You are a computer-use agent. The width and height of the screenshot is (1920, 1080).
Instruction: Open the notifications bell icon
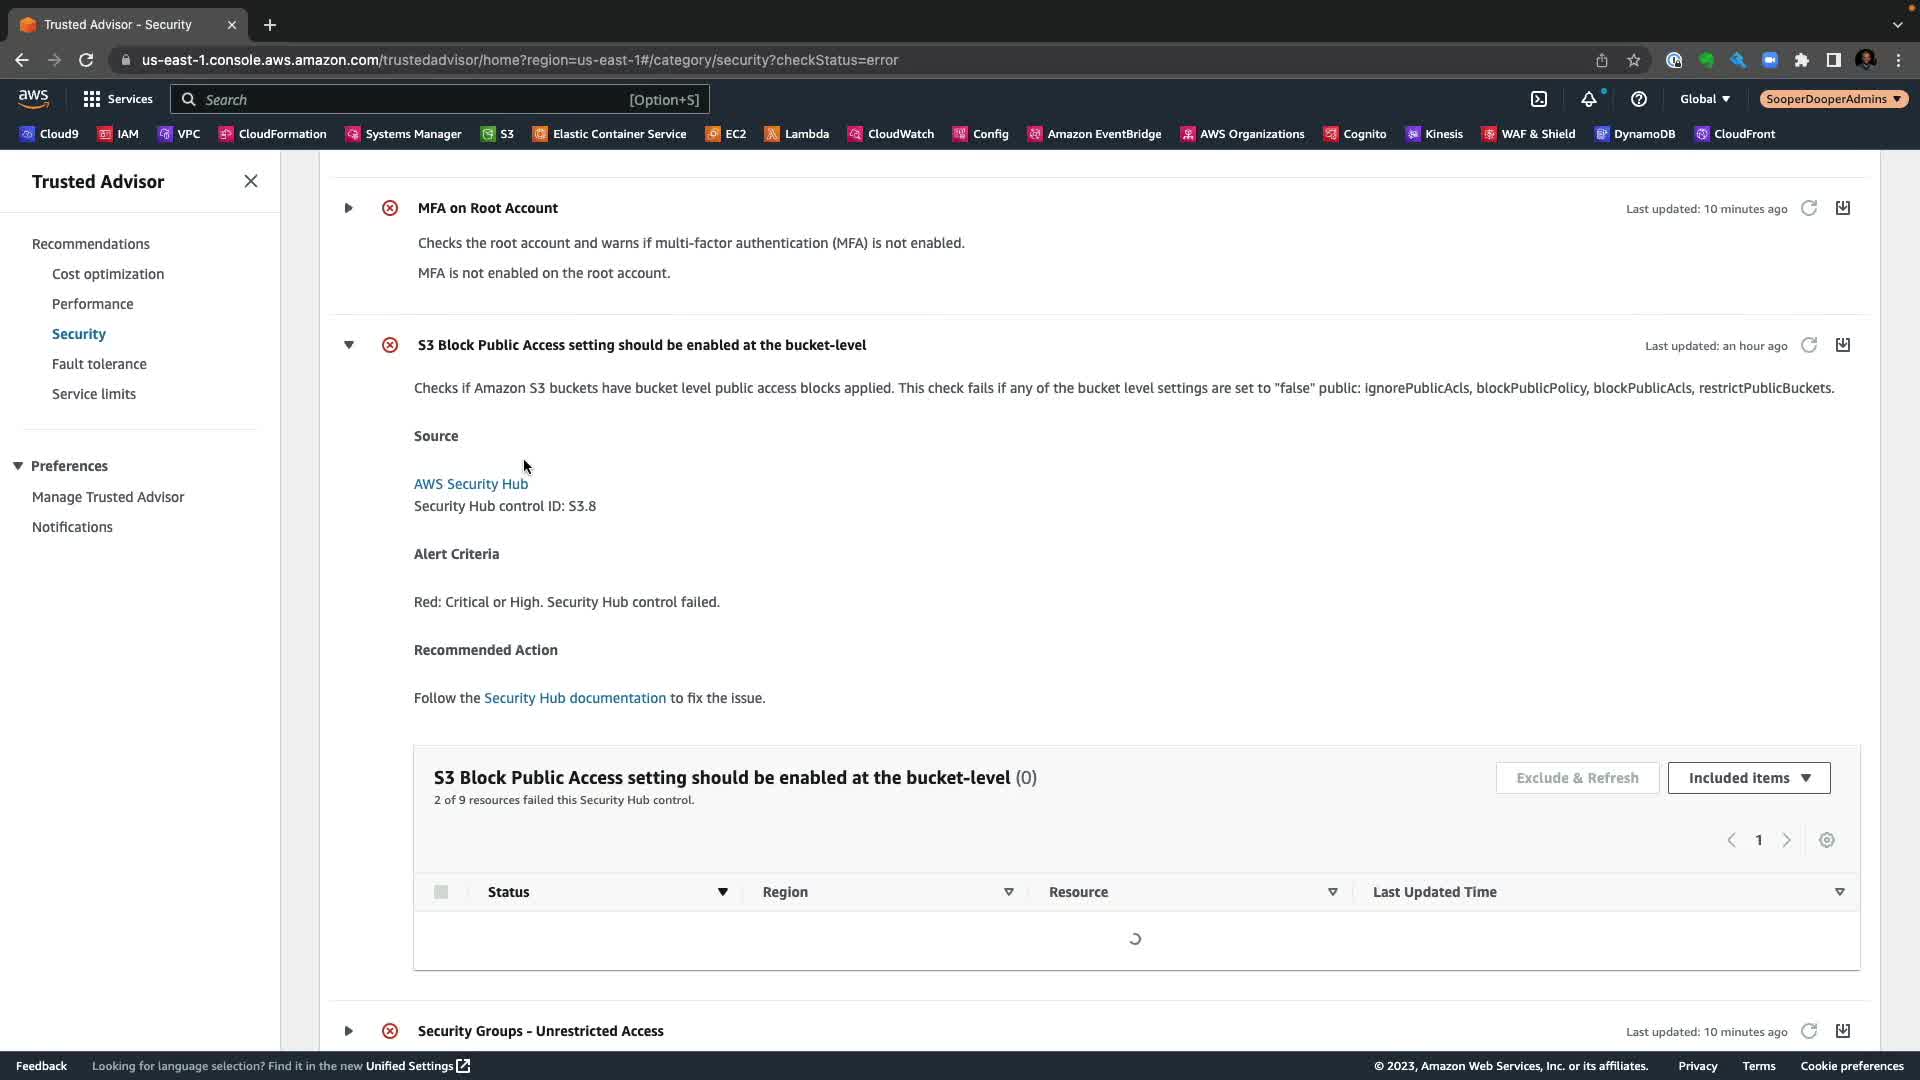1588,99
